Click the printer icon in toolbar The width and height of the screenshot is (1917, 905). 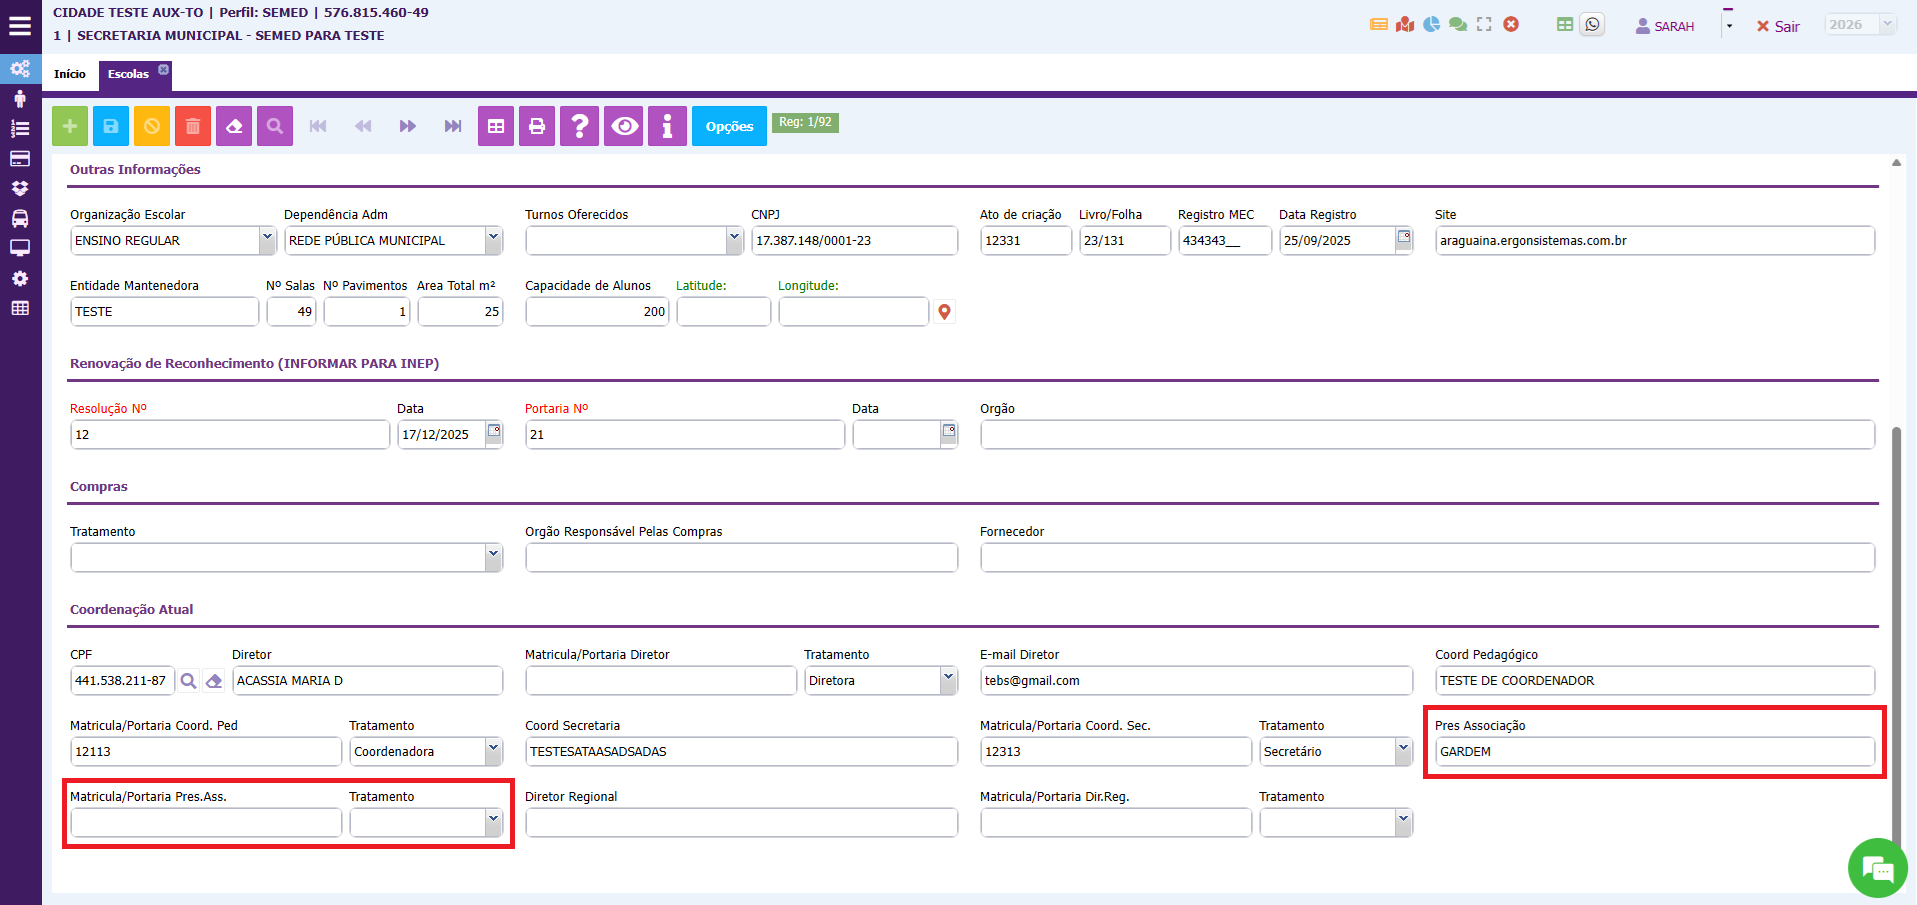click(537, 126)
